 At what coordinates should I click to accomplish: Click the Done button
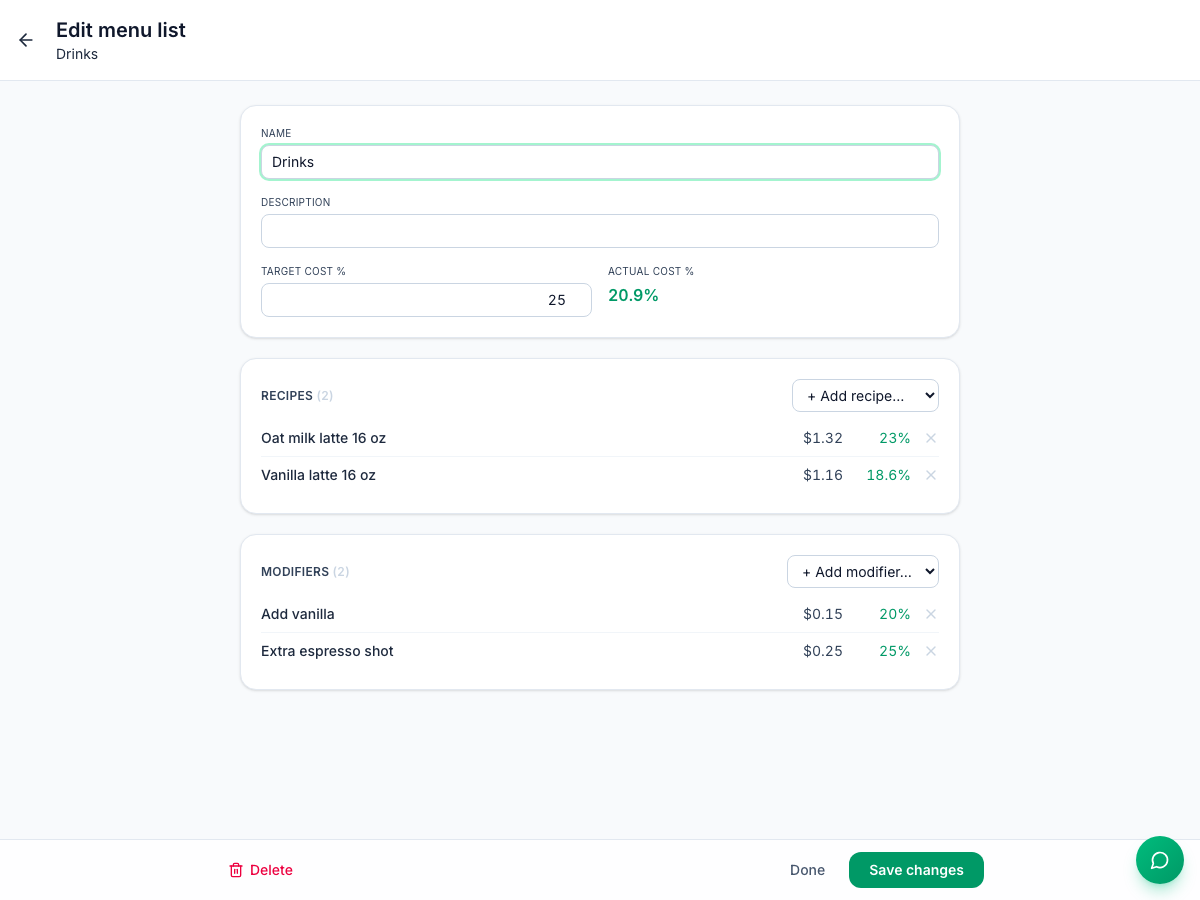(807, 870)
